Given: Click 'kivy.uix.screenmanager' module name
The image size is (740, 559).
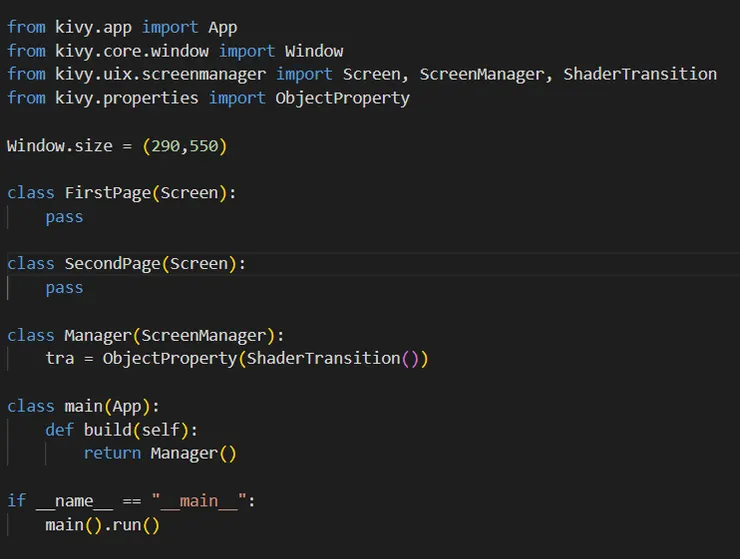Looking at the screenshot, I should pos(160,74).
